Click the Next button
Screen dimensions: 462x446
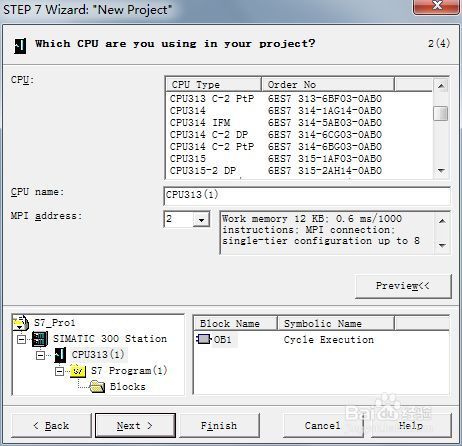(x=135, y=426)
